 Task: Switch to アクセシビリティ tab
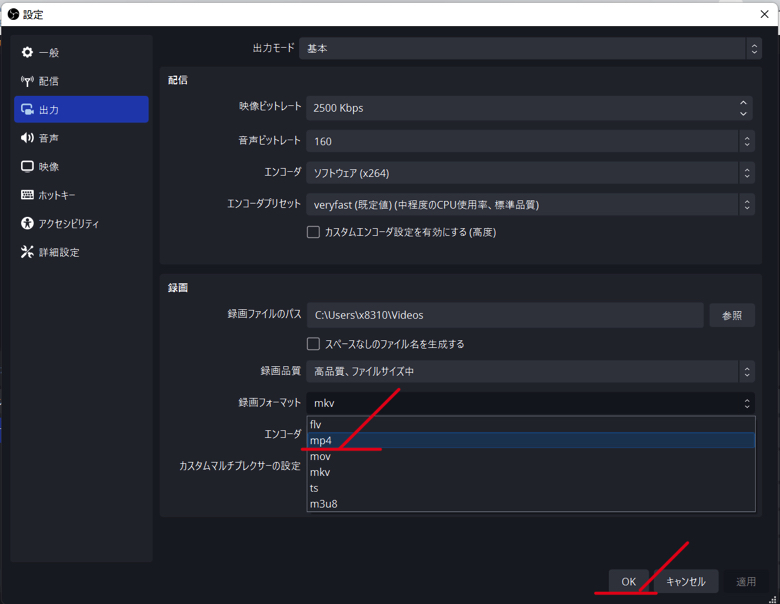pos(82,223)
